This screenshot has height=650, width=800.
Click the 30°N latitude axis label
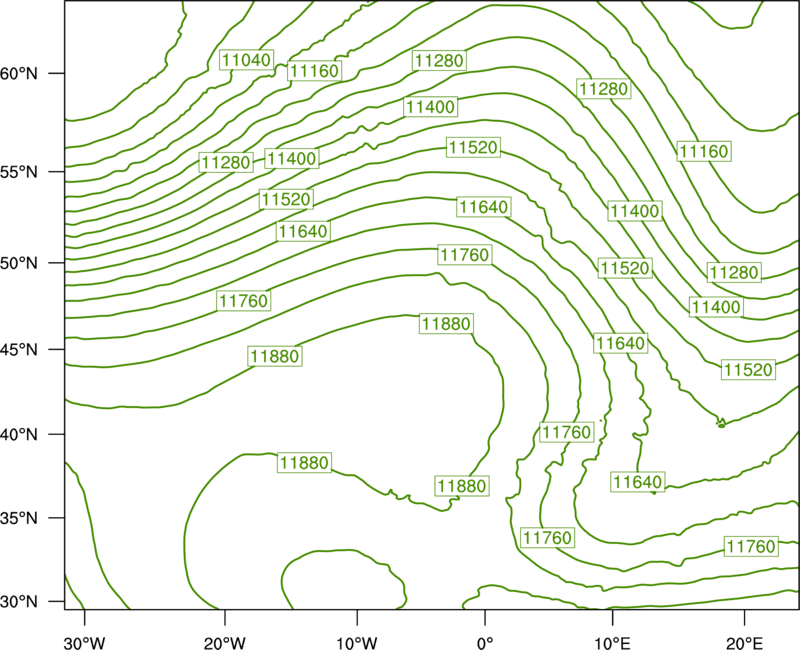[x=19, y=602]
